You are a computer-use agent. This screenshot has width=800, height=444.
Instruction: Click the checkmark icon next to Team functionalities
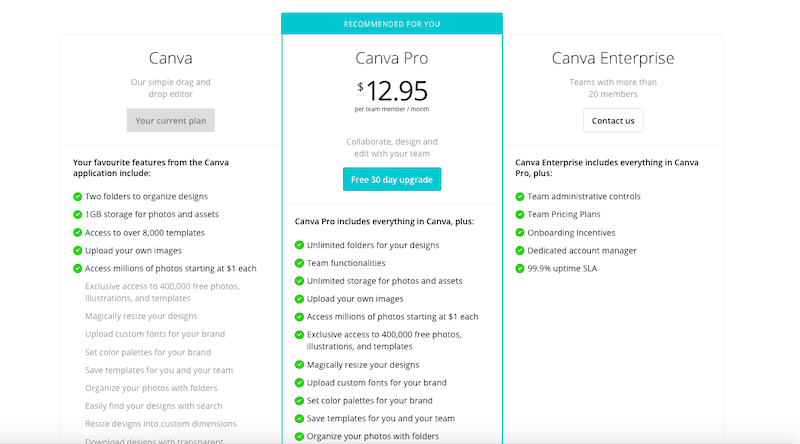pyautogui.click(x=299, y=263)
